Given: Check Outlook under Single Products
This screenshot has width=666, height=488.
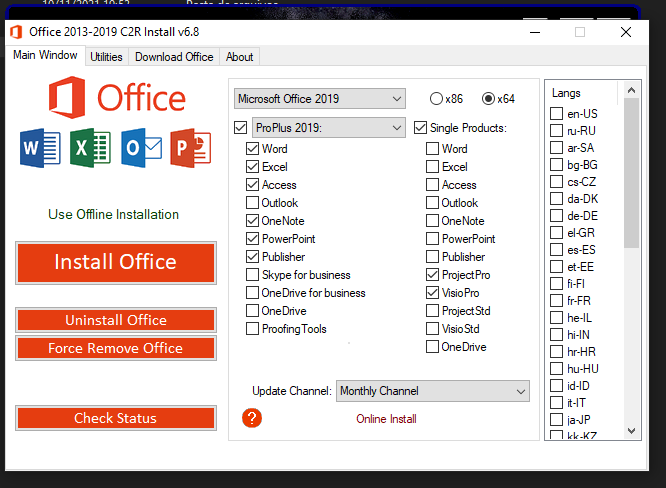Looking at the screenshot, I should point(432,203).
